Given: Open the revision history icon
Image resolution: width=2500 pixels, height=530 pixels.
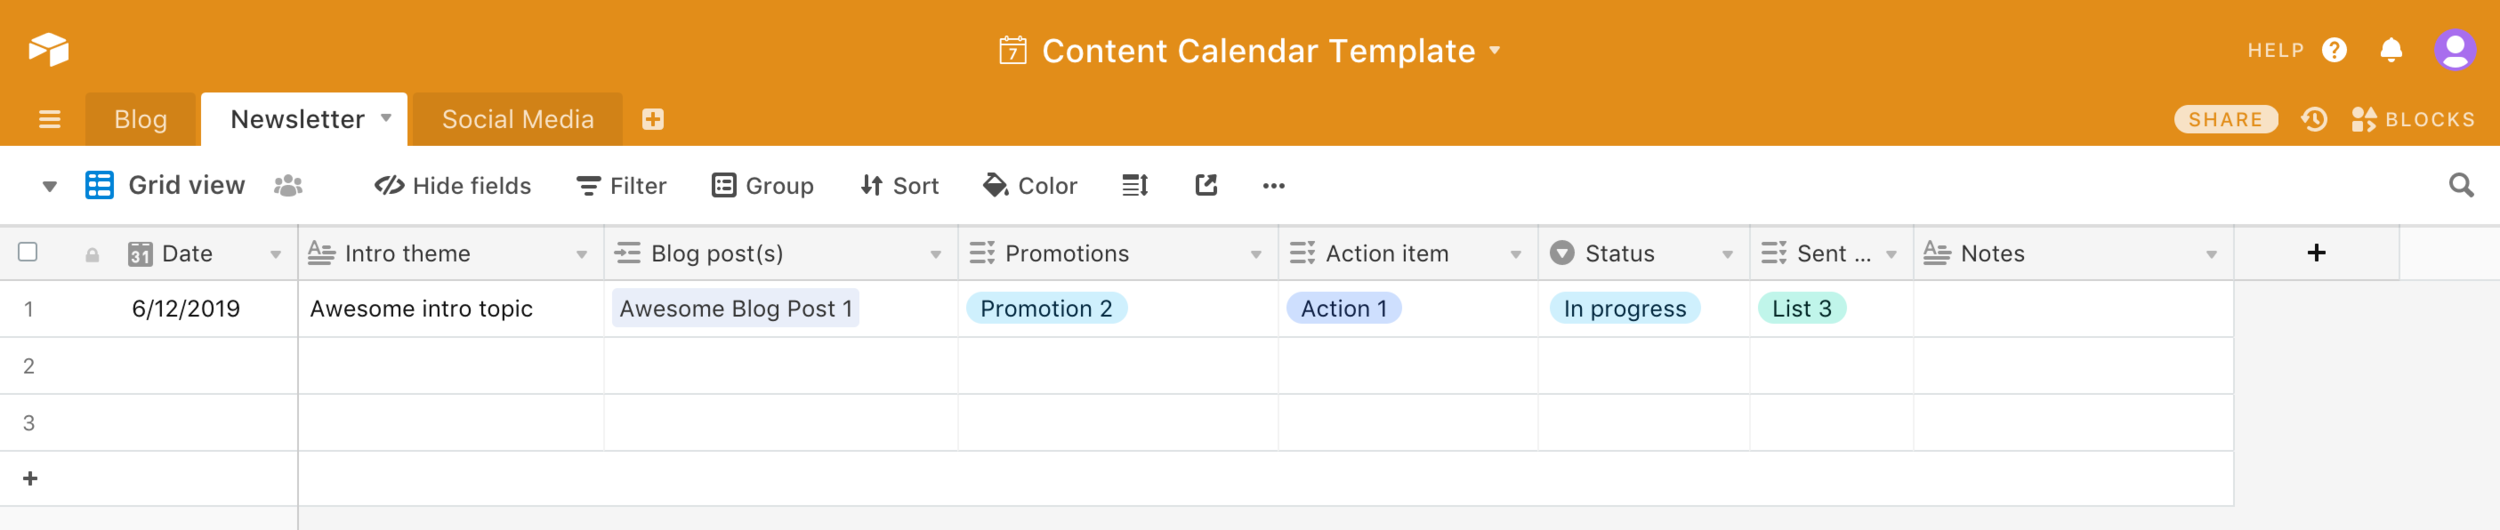Looking at the screenshot, I should [2314, 120].
